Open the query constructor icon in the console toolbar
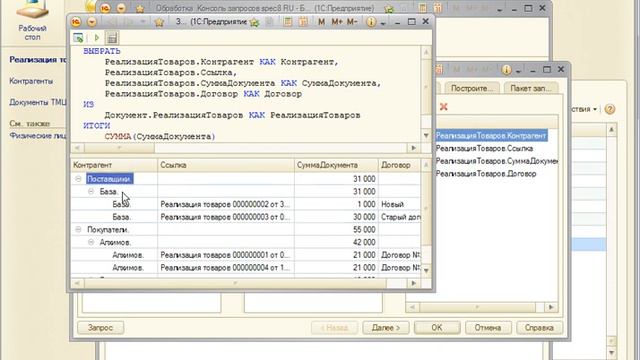The image size is (640, 360). coord(78,38)
